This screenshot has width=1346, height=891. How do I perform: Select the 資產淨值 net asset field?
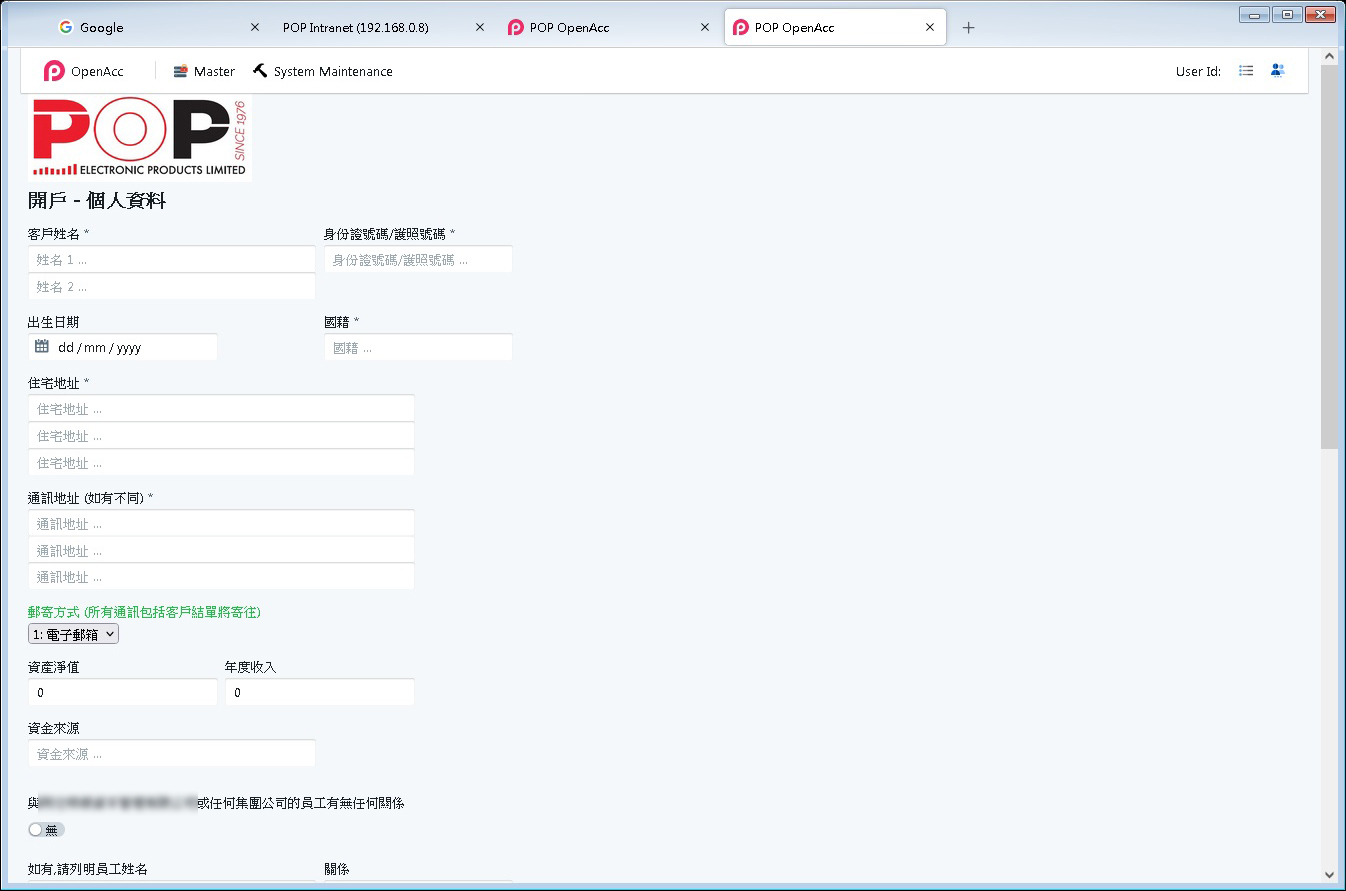pos(122,692)
